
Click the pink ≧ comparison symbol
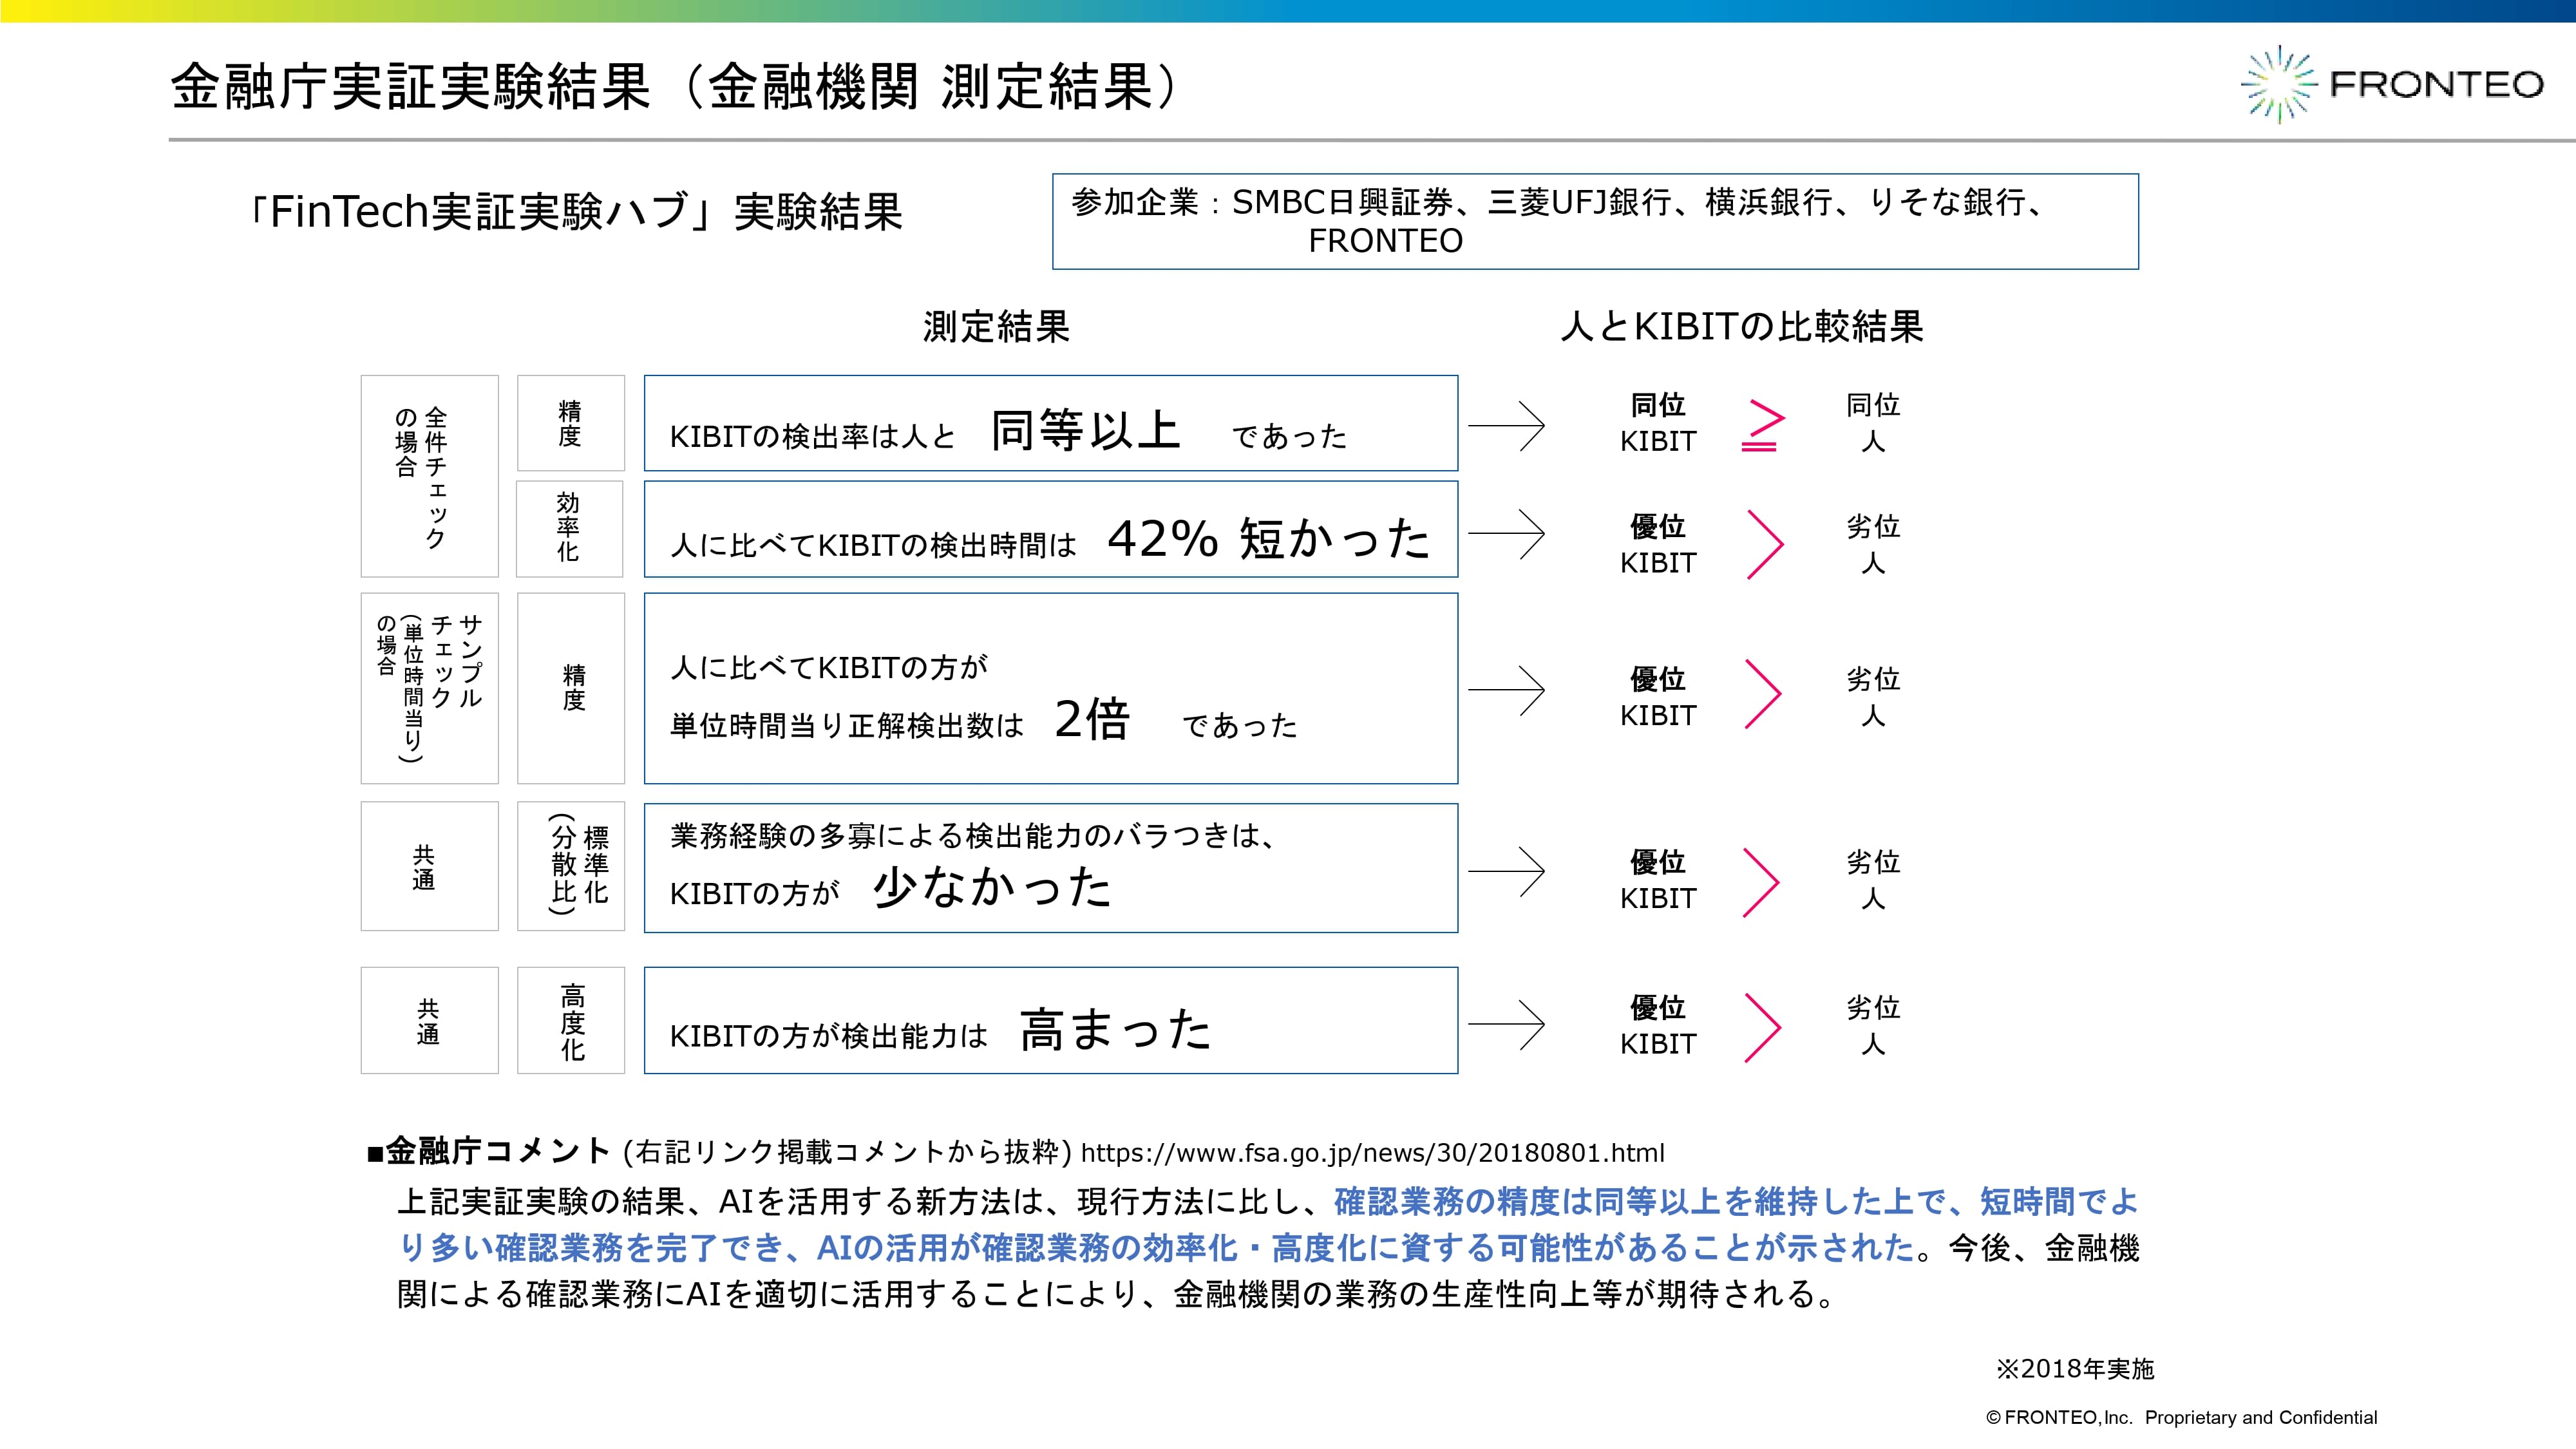click(1763, 425)
